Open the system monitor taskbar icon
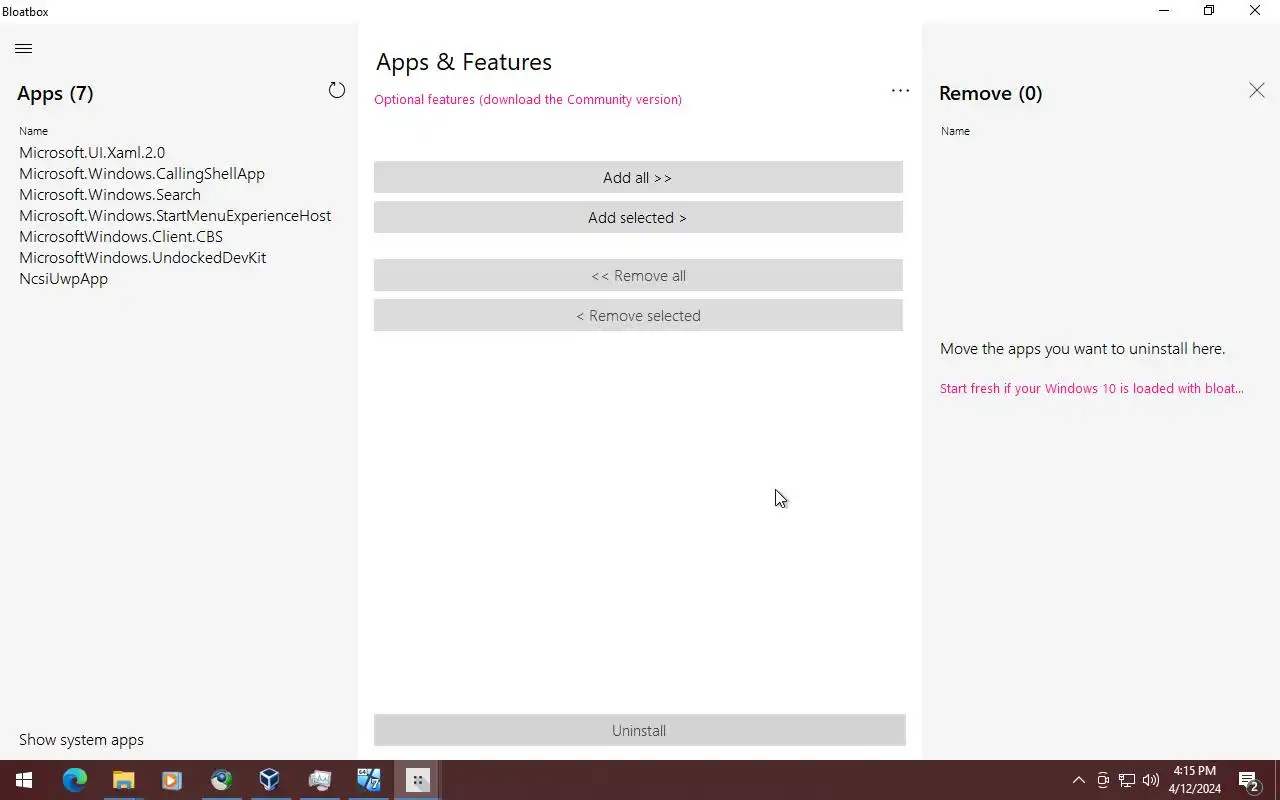This screenshot has width=1280, height=800. tap(319, 780)
